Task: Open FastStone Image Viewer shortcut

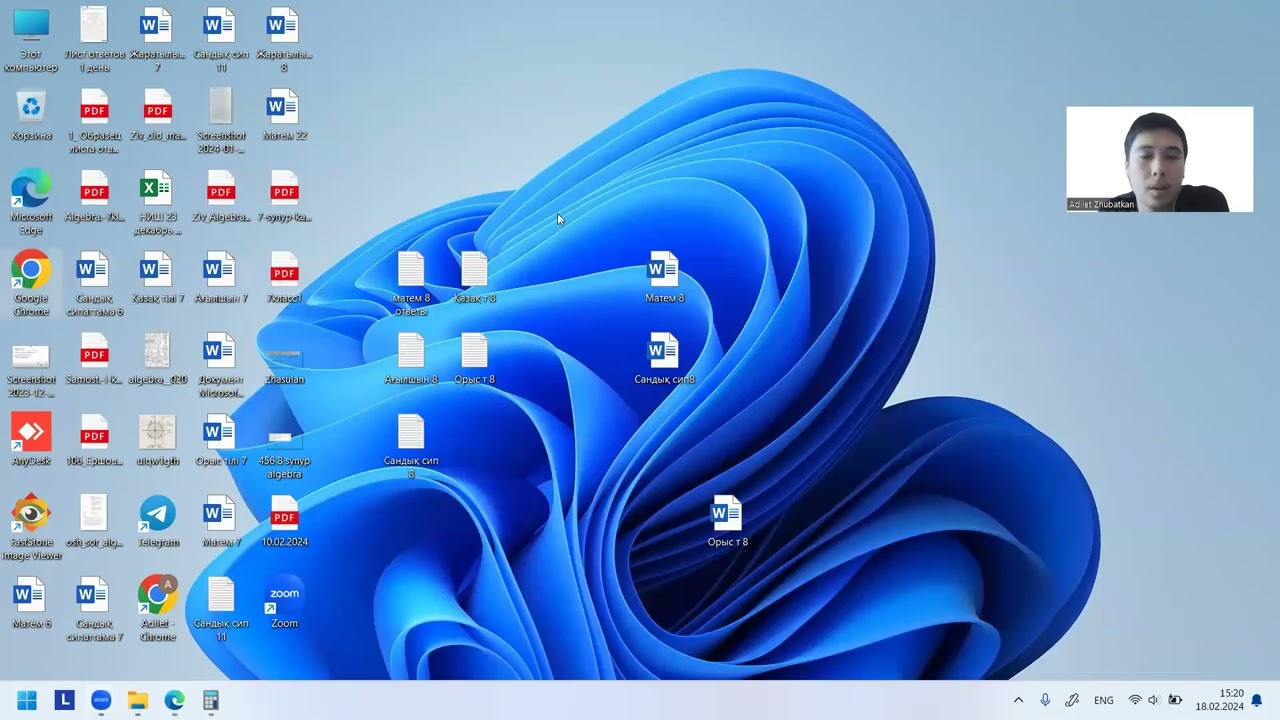Action: coord(31,527)
